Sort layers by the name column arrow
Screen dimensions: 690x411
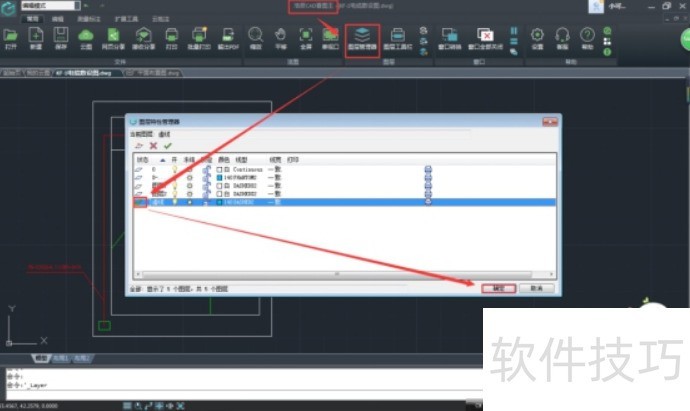click(x=162, y=159)
